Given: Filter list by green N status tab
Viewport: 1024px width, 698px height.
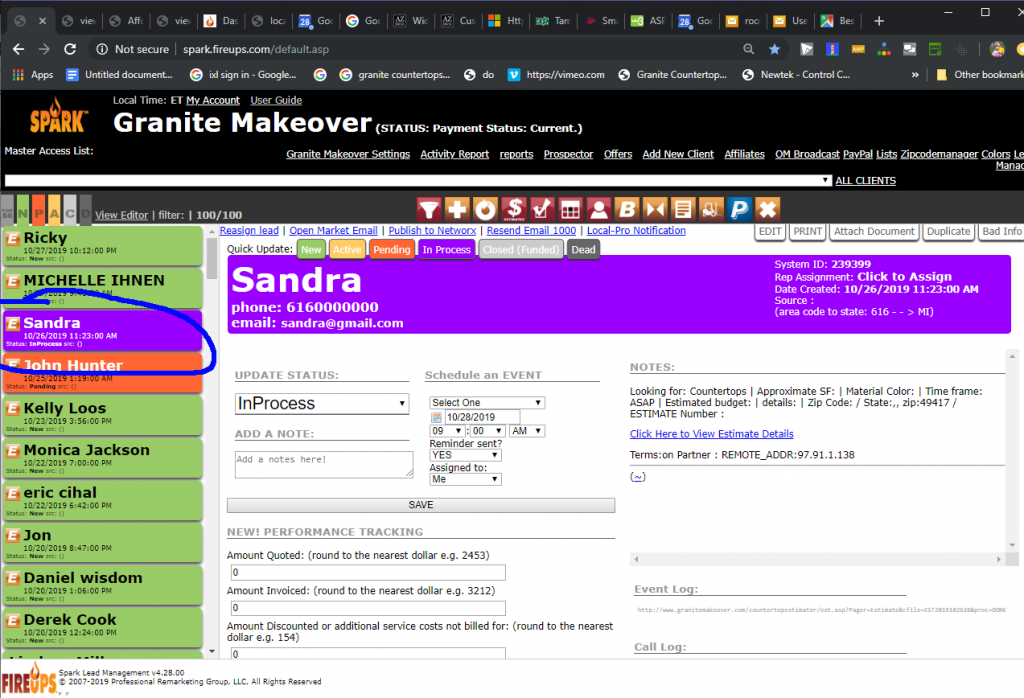Looking at the screenshot, I should [23, 209].
